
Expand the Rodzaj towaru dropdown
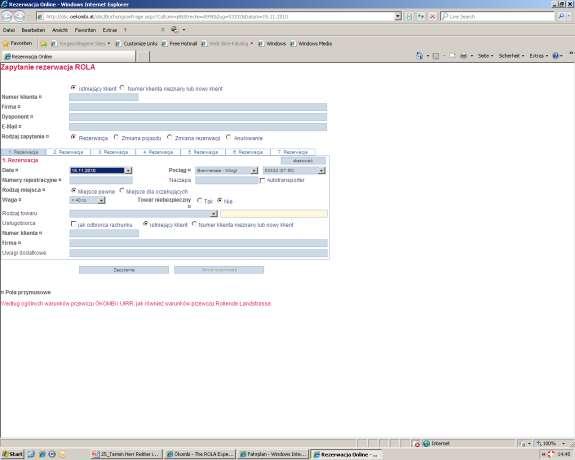pos(214,213)
